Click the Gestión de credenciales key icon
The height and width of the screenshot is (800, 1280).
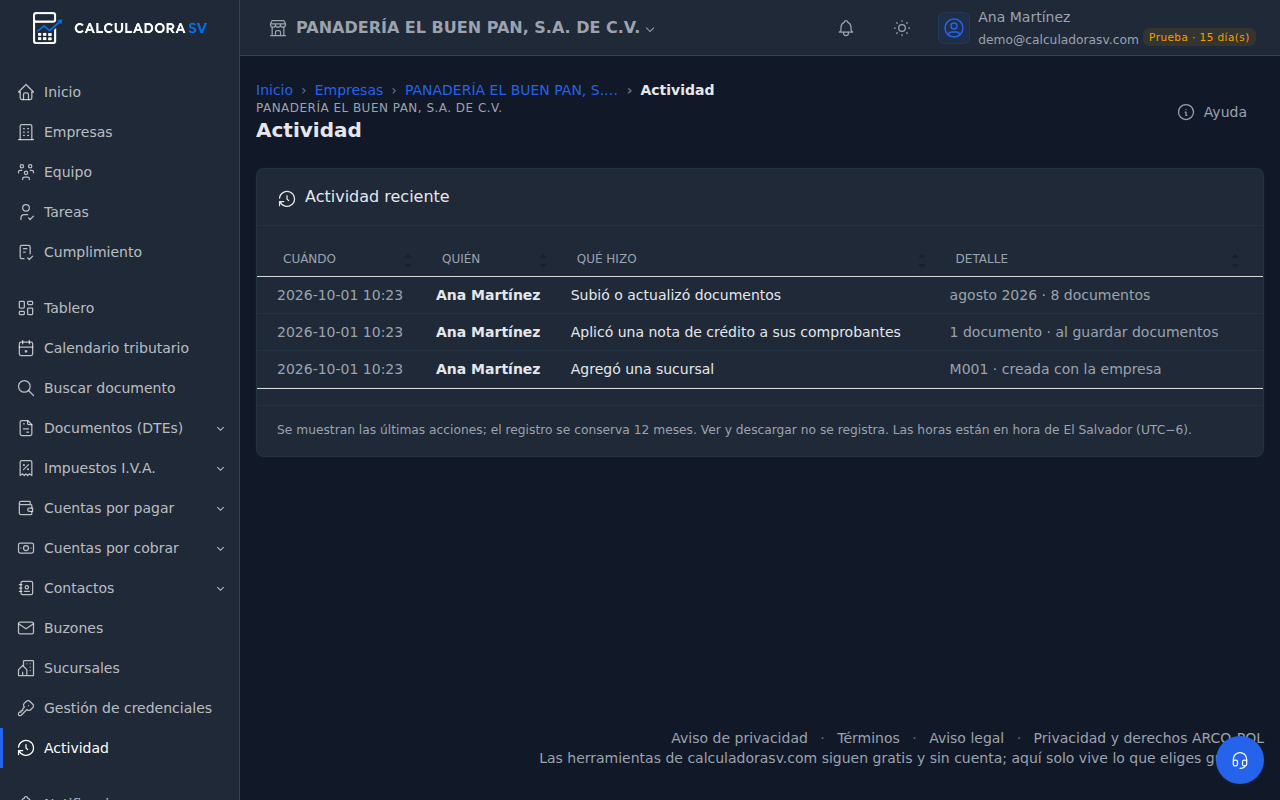click(x=26, y=708)
